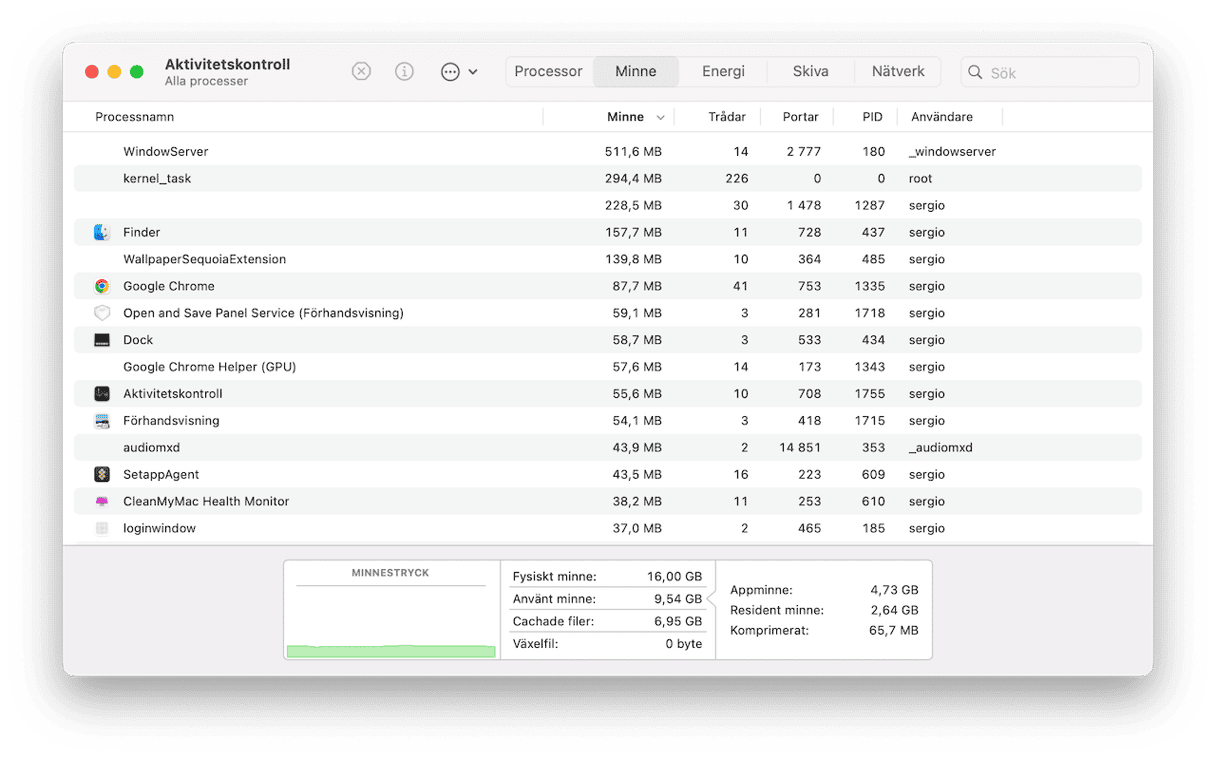This screenshot has width=1216, height=759.
Task: Click the magnifier icon in search field
Action: point(975,73)
